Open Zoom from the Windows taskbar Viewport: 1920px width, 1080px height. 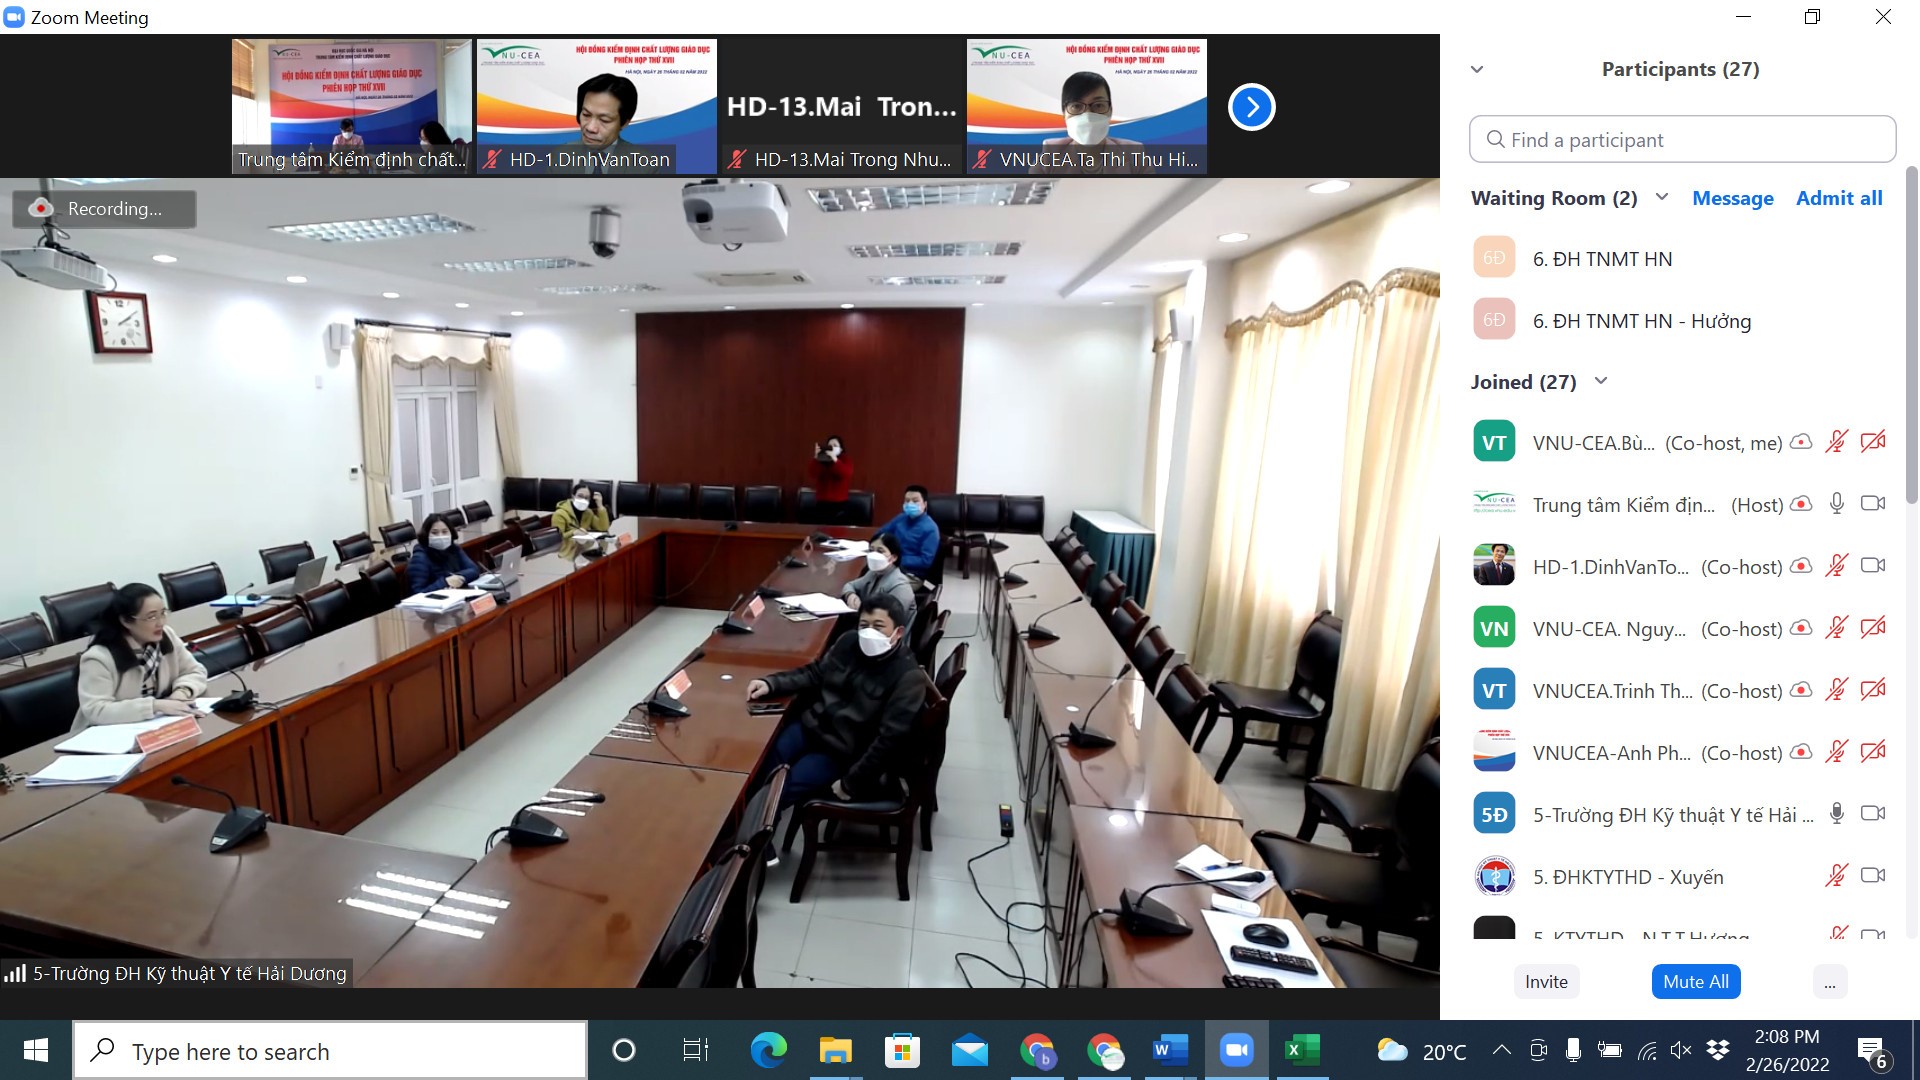[x=1236, y=1050]
